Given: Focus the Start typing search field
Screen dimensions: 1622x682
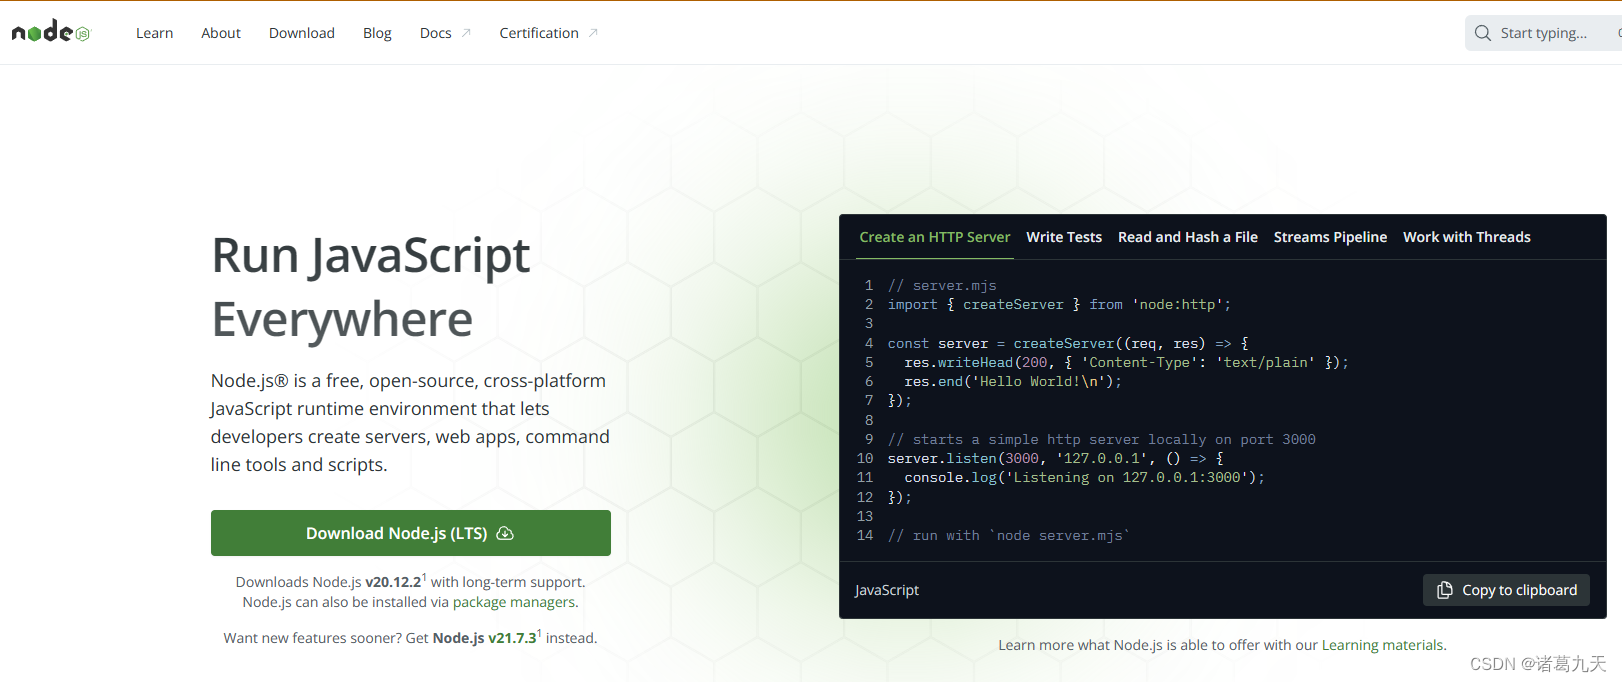Looking at the screenshot, I should coord(1543,33).
